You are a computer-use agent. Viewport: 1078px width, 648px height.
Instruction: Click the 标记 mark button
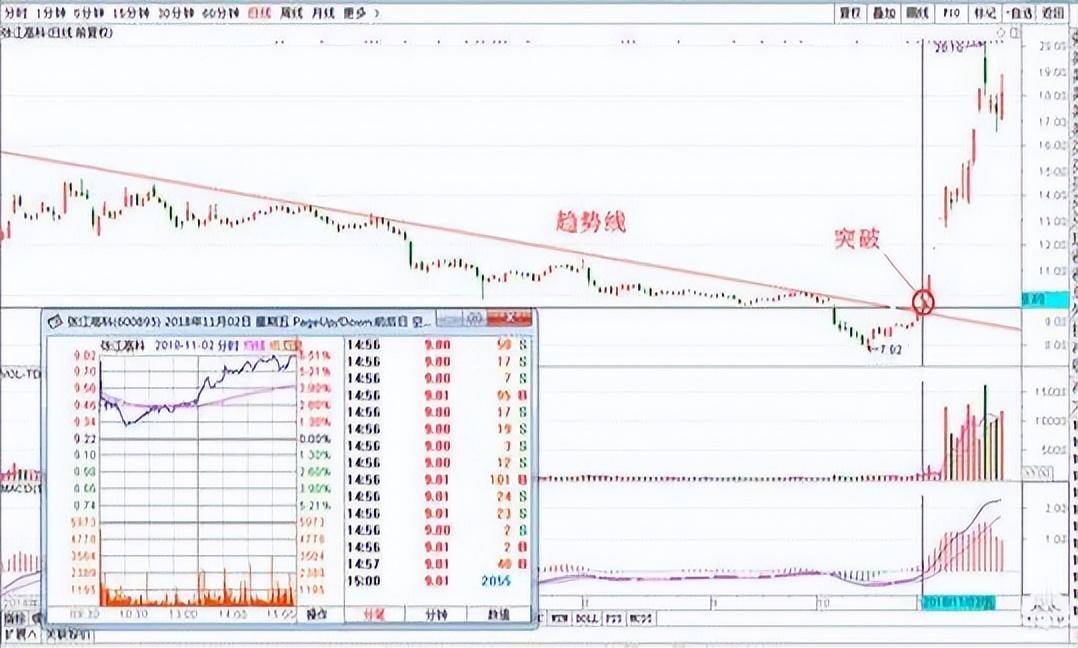pyautogui.click(x=985, y=12)
